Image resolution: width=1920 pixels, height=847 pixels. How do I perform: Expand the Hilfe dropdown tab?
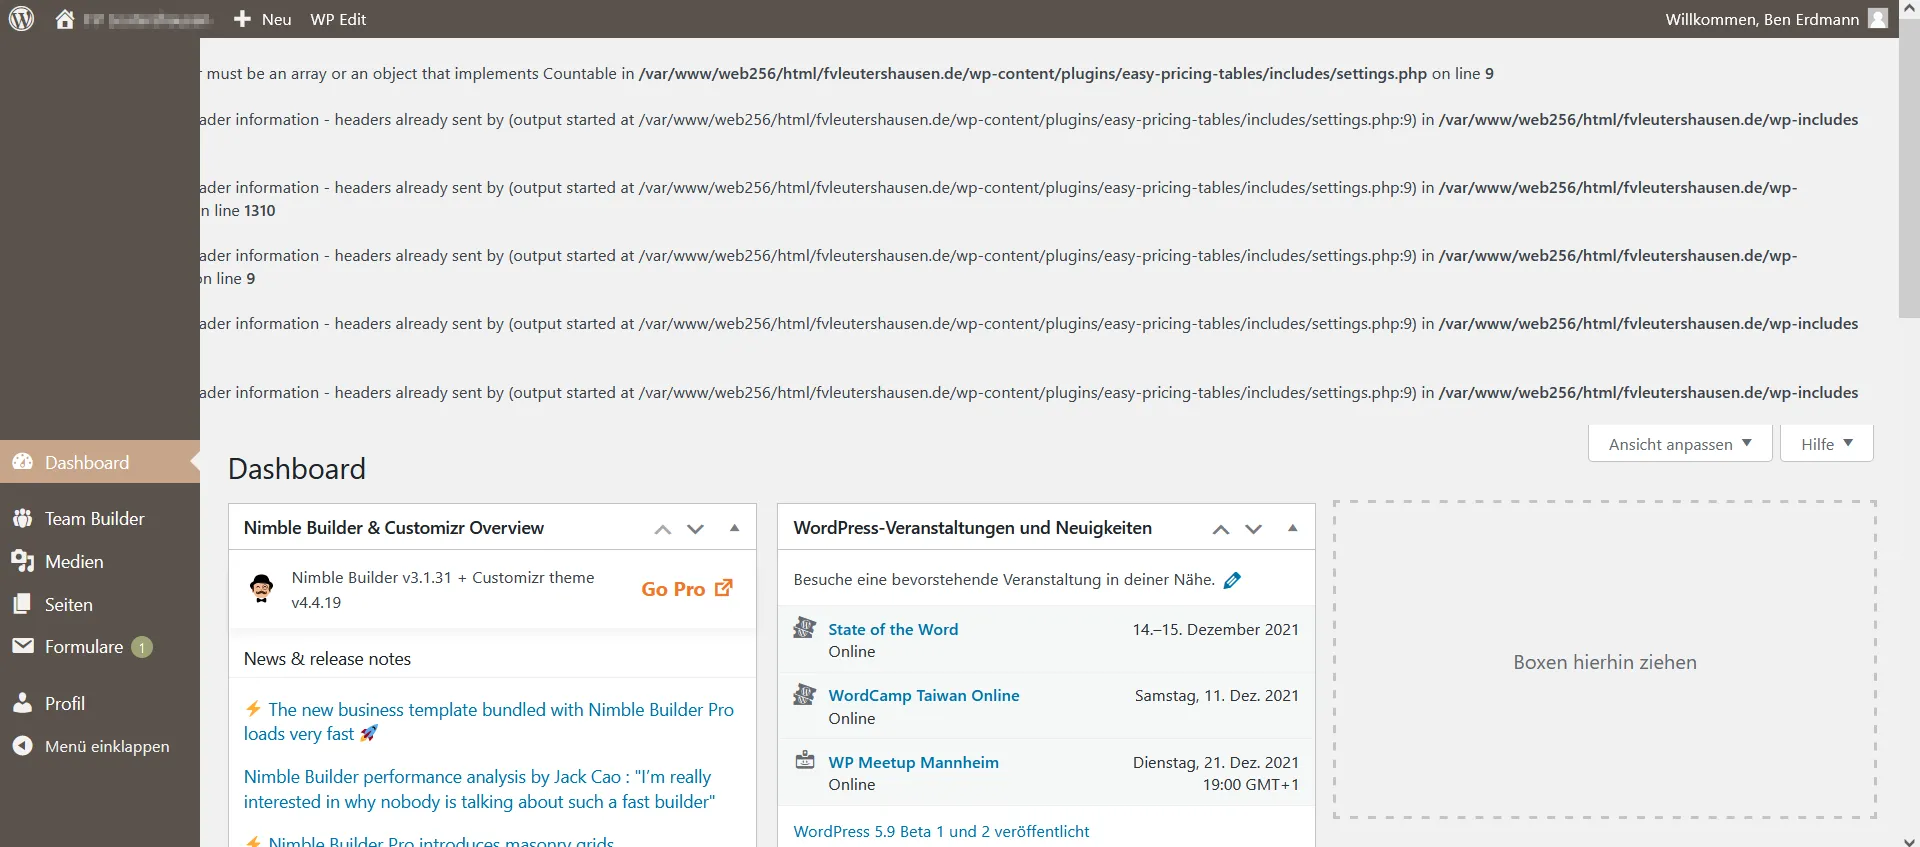[1827, 444]
